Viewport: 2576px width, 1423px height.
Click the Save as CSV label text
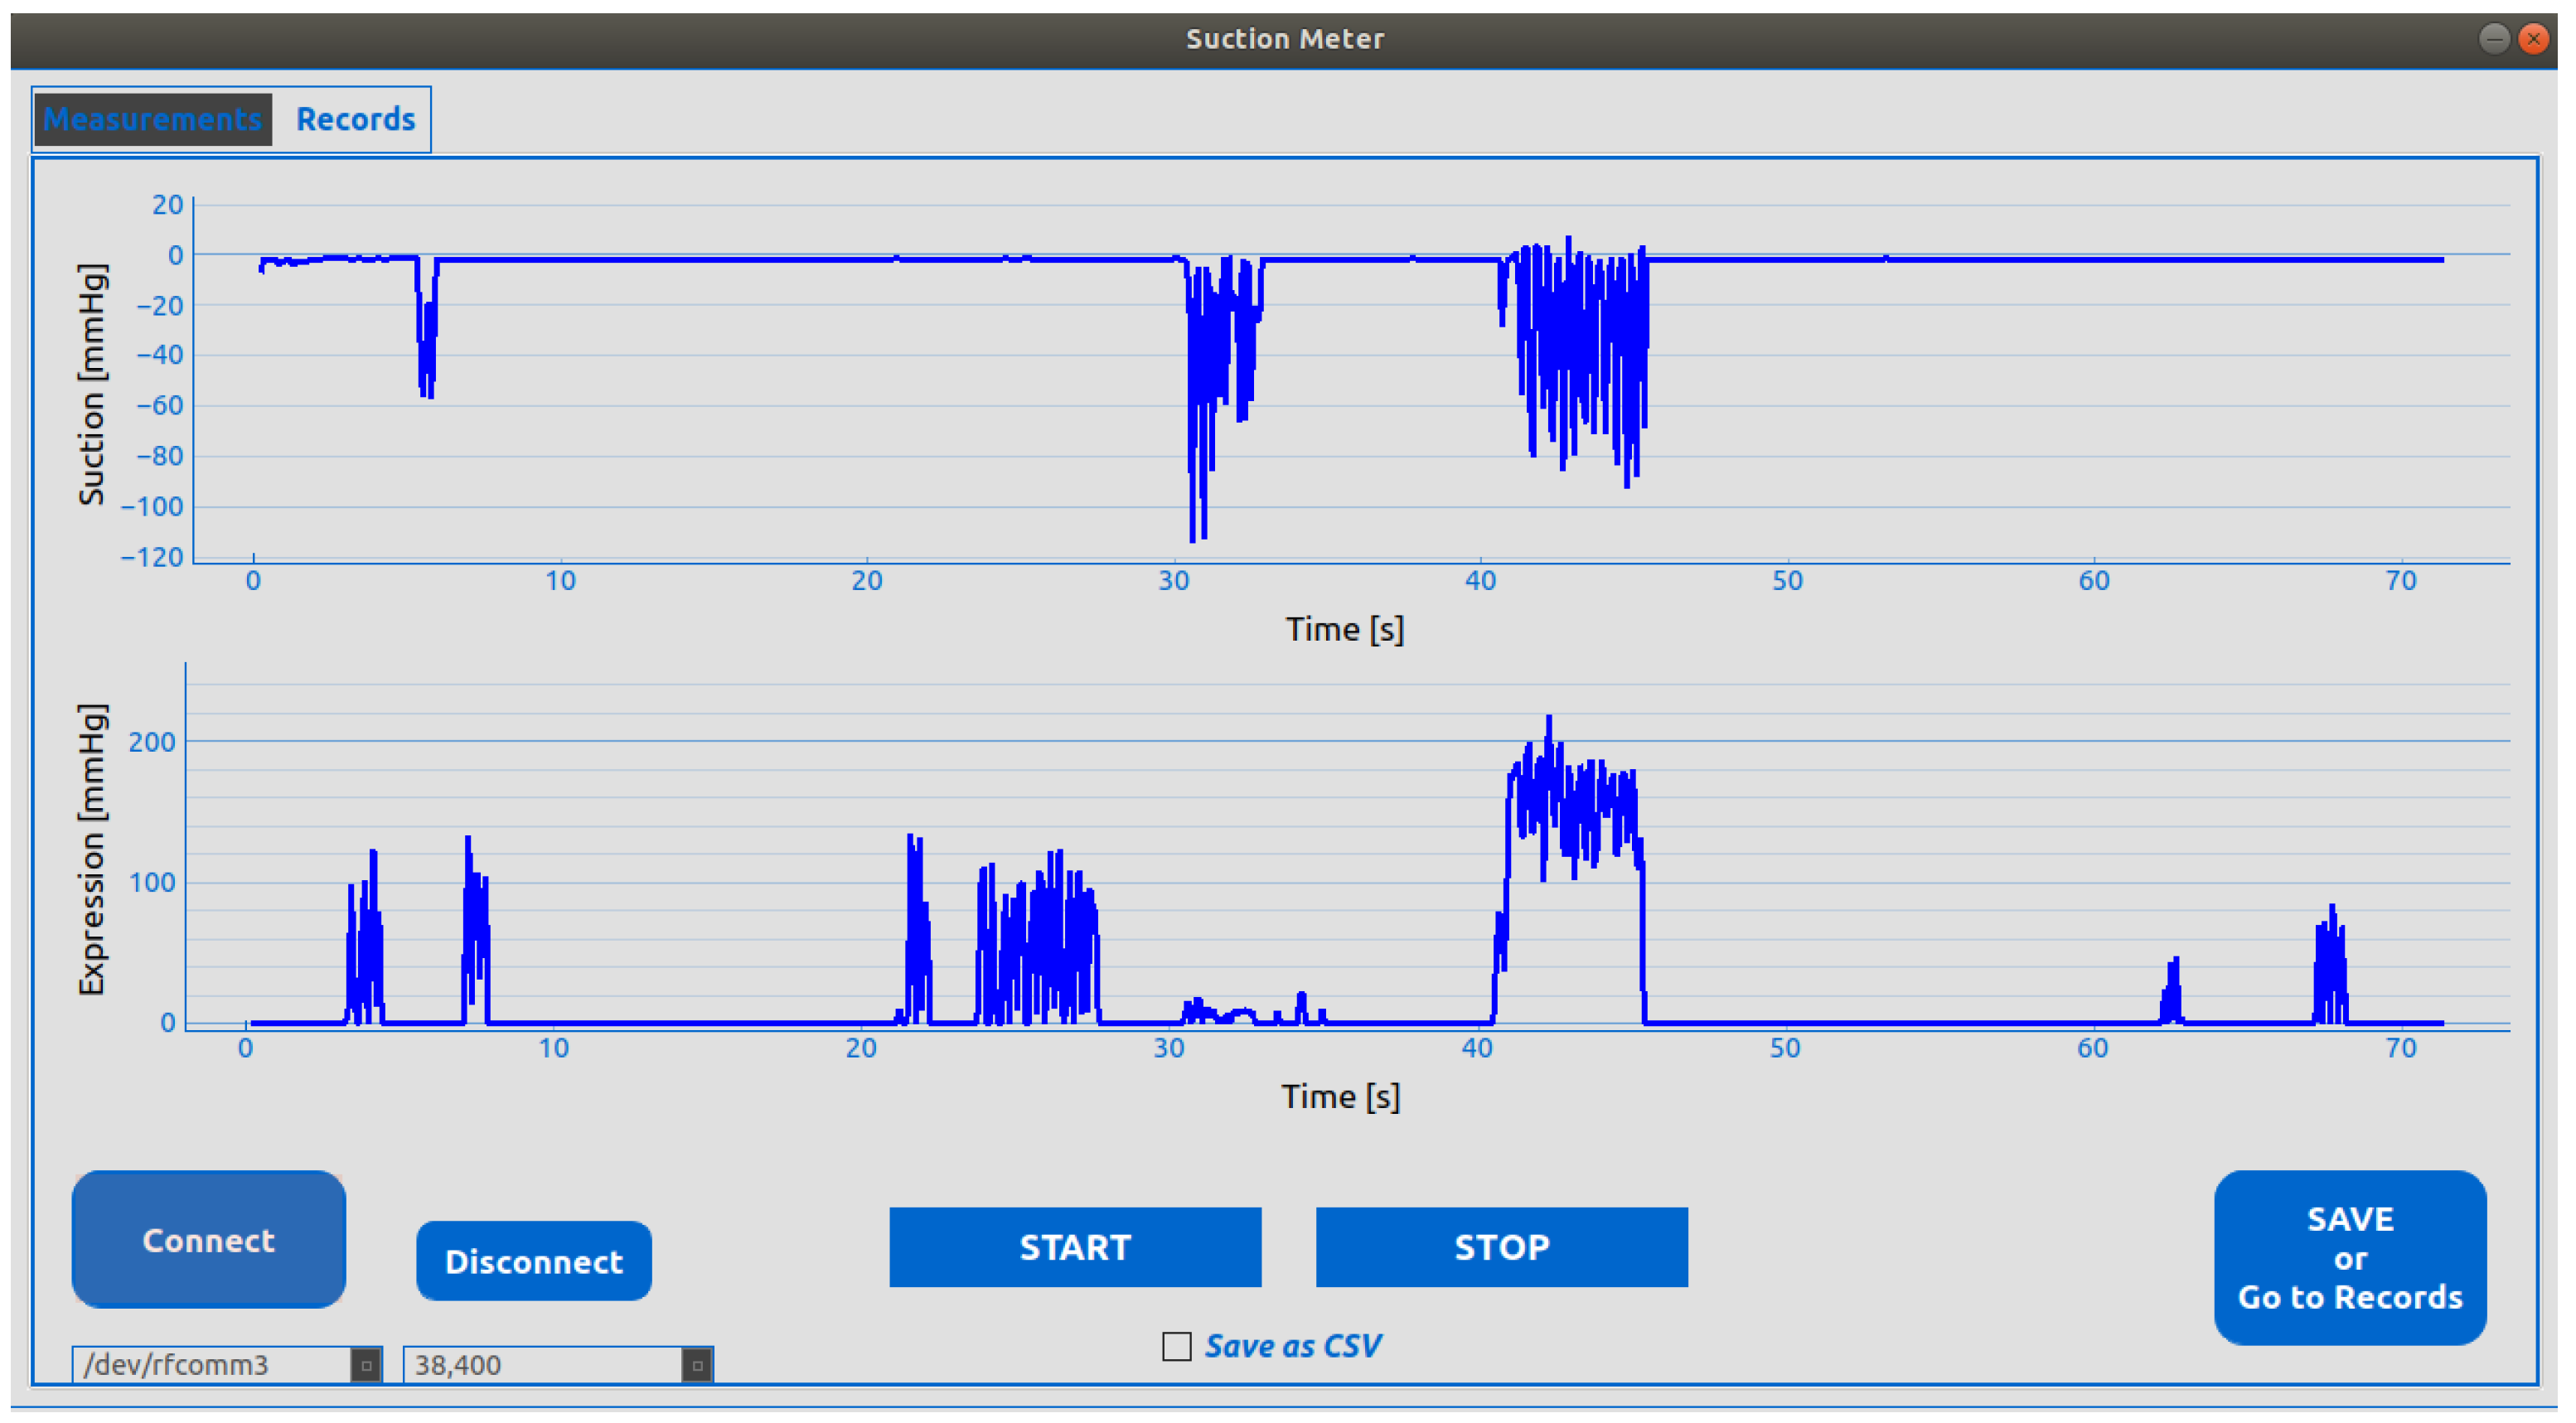1292,1346
